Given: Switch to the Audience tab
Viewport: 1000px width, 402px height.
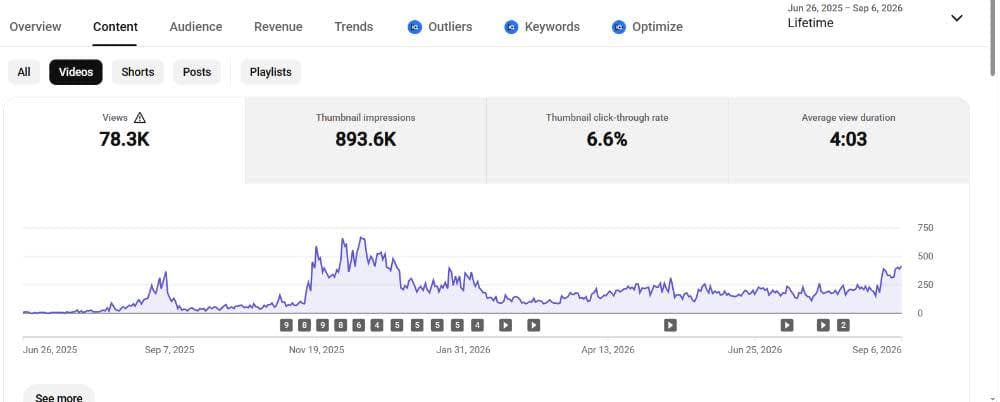Looking at the screenshot, I should pos(196,27).
